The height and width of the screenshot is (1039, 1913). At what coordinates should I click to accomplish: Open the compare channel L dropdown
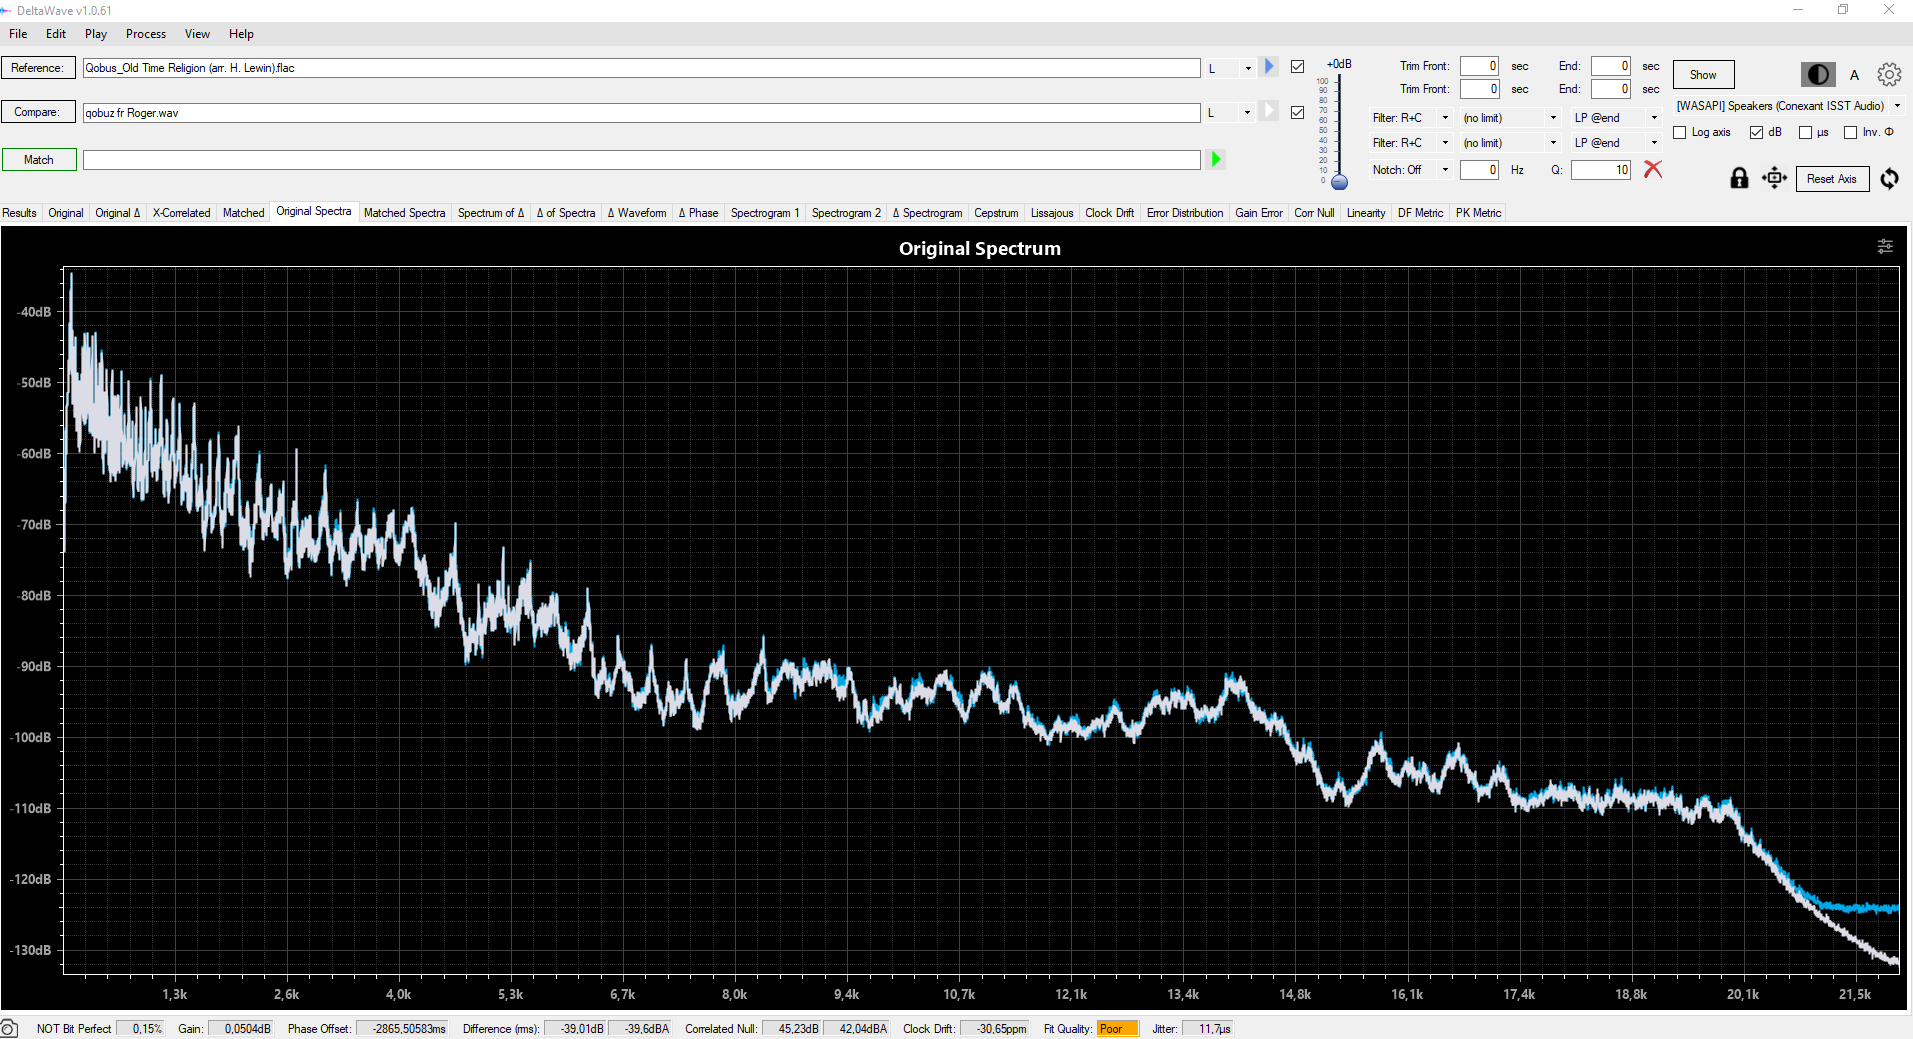[x=1247, y=112]
